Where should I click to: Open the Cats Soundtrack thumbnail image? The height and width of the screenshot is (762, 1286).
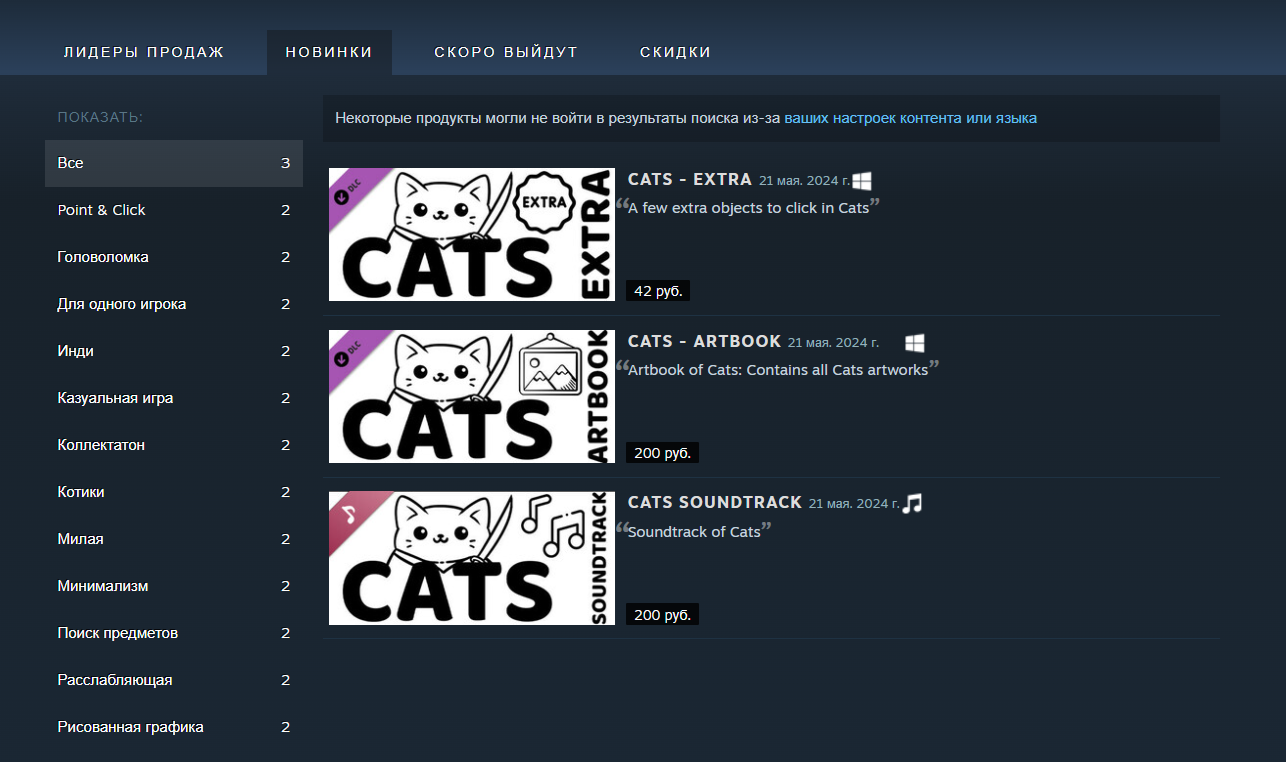472,558
